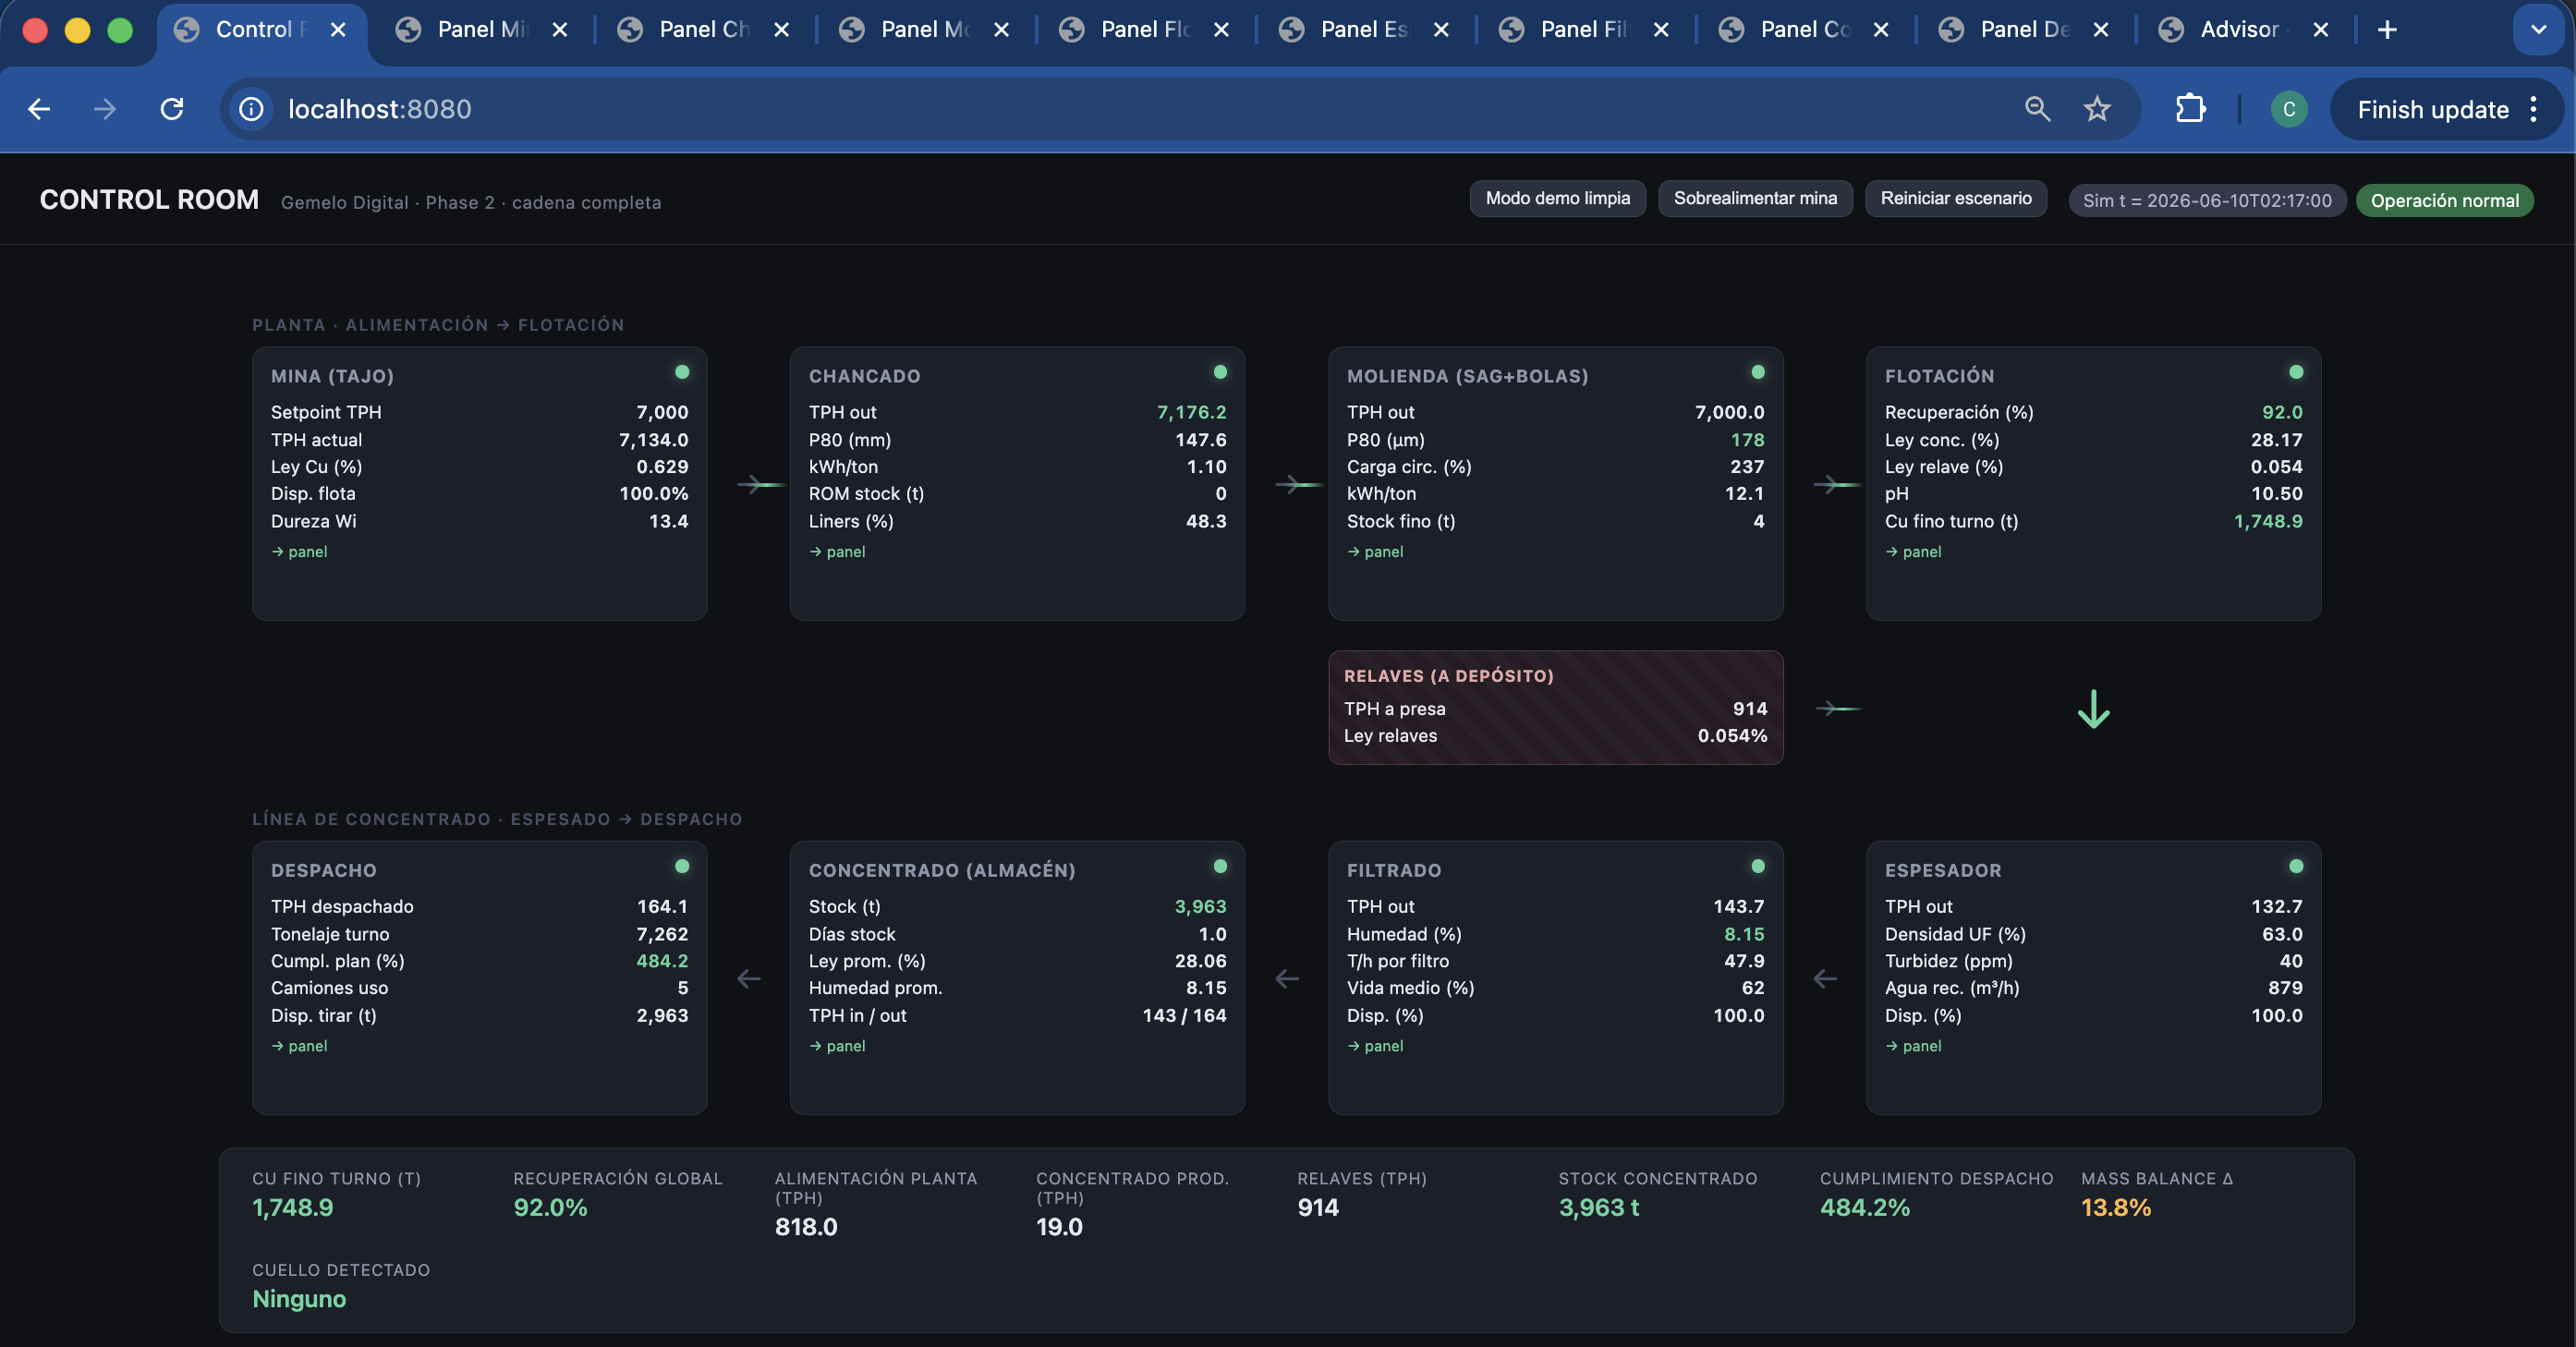The image size is (2576, 1347).
Task: Open the Espesador panel link
Action: (1913, 1045)
